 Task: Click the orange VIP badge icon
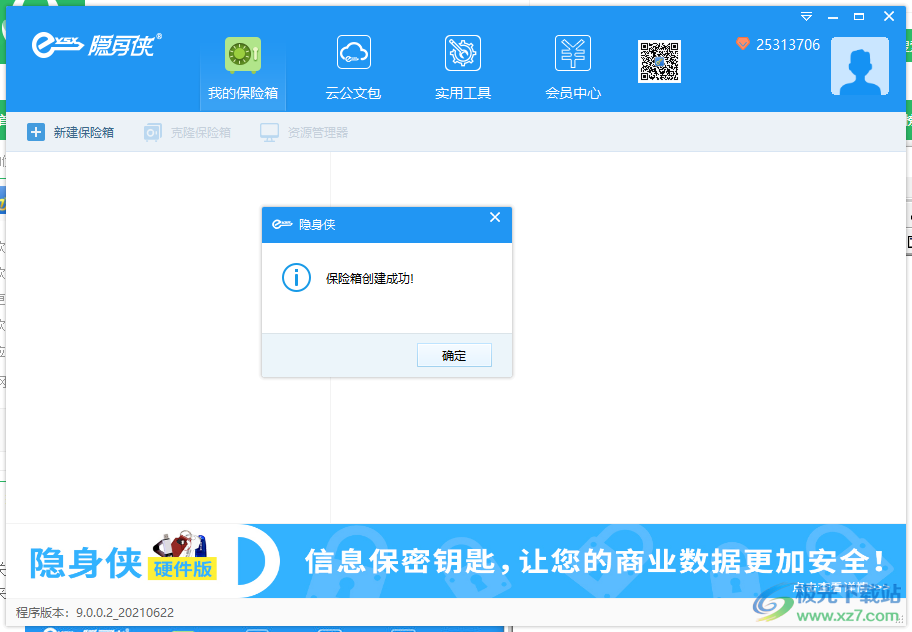[741, 44]
